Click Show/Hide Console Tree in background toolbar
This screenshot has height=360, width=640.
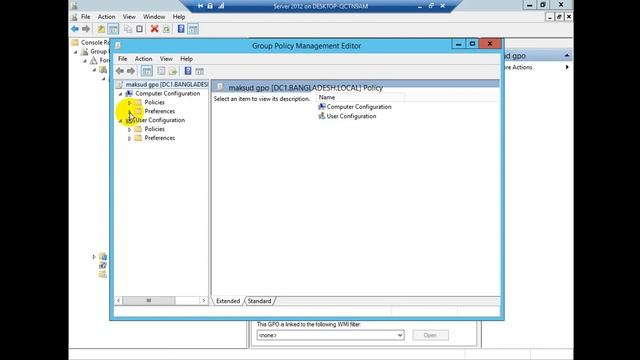click(x=113, y=29)
